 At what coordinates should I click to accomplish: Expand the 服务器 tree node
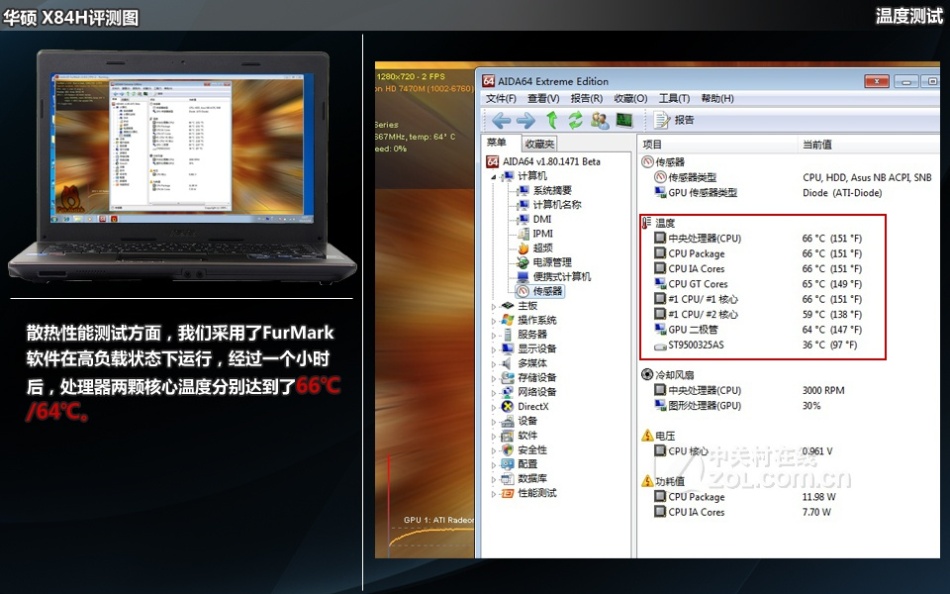click(494, 335)
